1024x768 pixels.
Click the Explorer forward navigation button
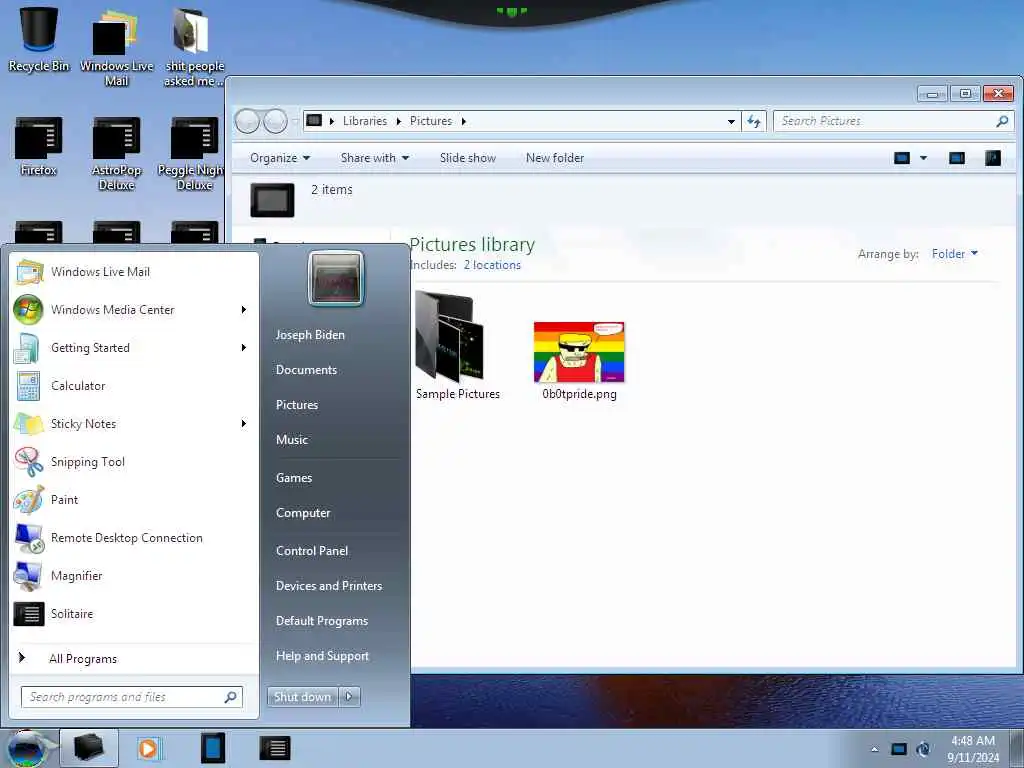pos(275,121)
